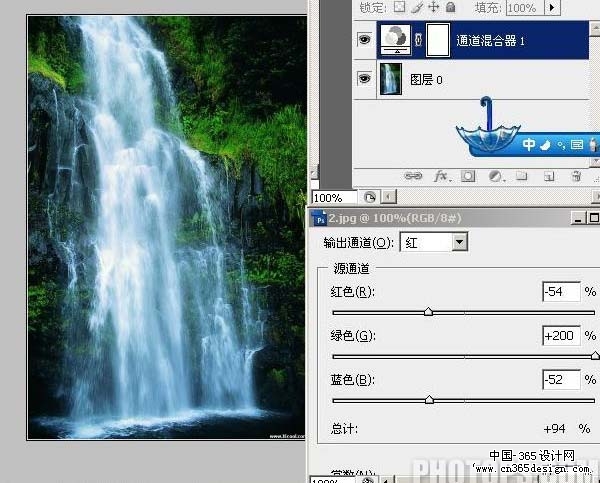Click the link layers icon
600x483 pixels.
(x=413, y=176)
